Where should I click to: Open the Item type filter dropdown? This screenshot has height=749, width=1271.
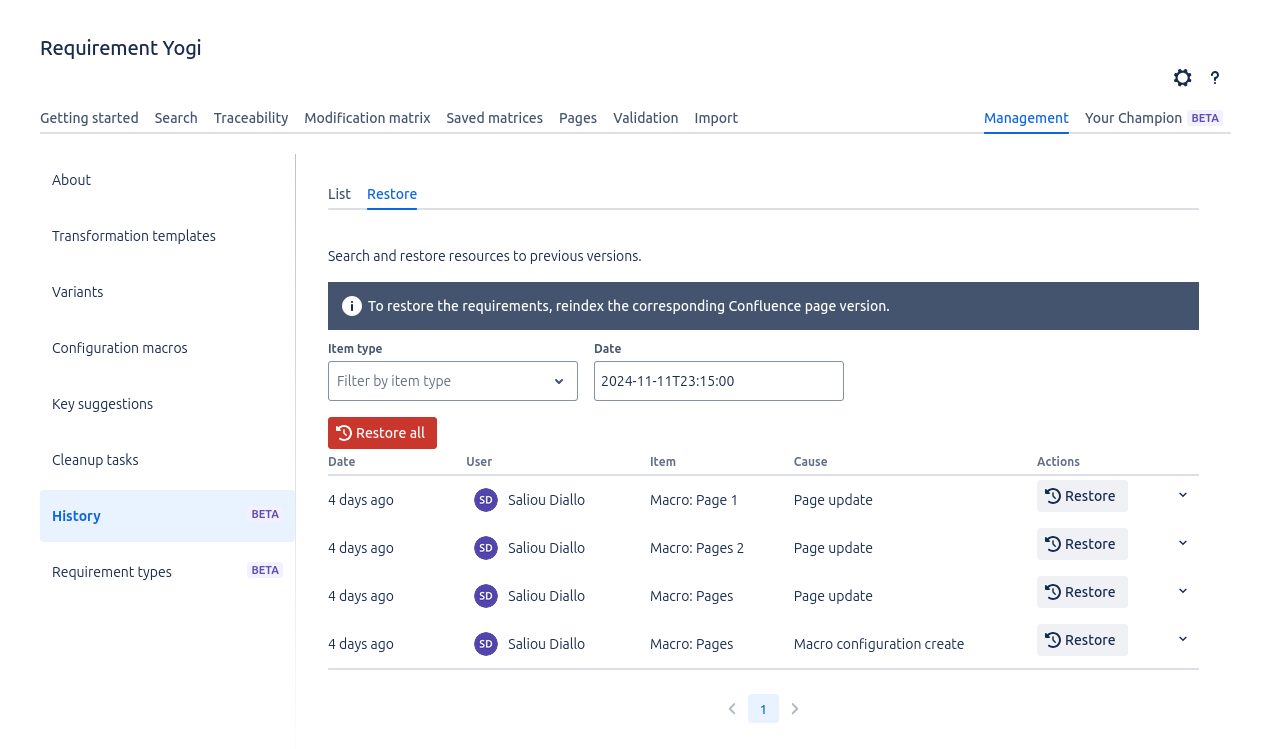coord(452,381)
